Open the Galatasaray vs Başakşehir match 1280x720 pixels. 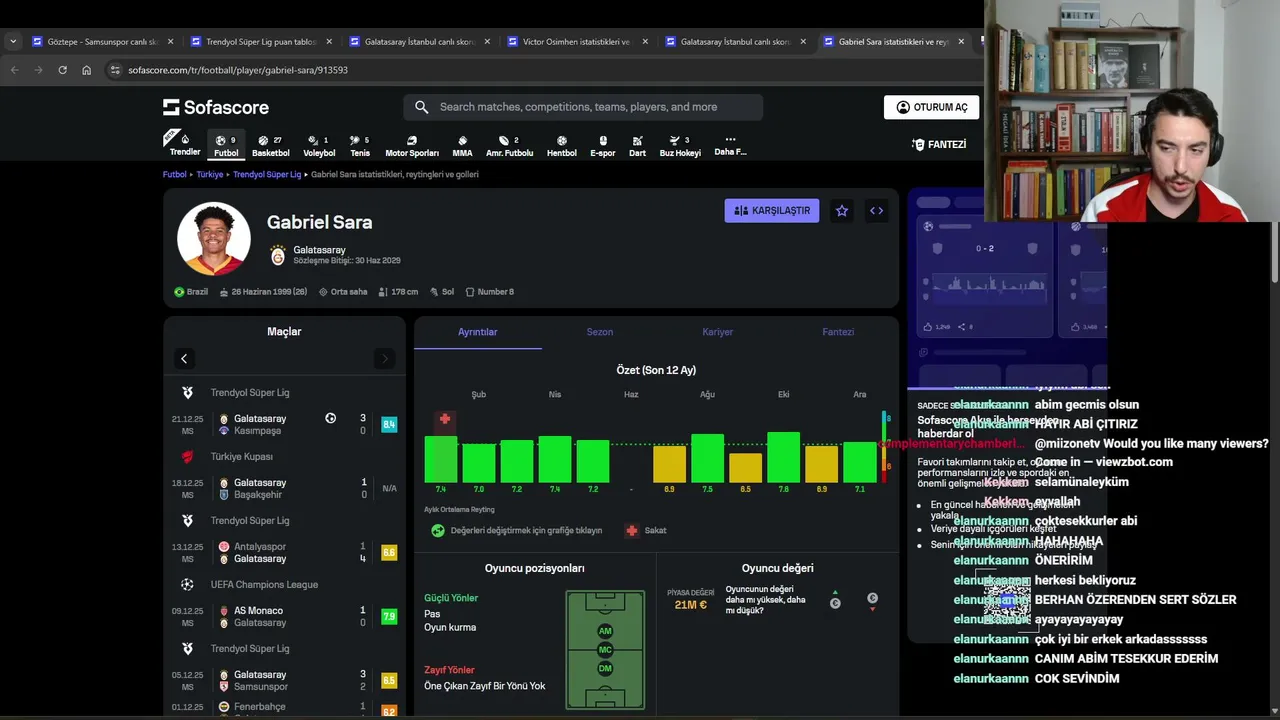click(285, 488)
